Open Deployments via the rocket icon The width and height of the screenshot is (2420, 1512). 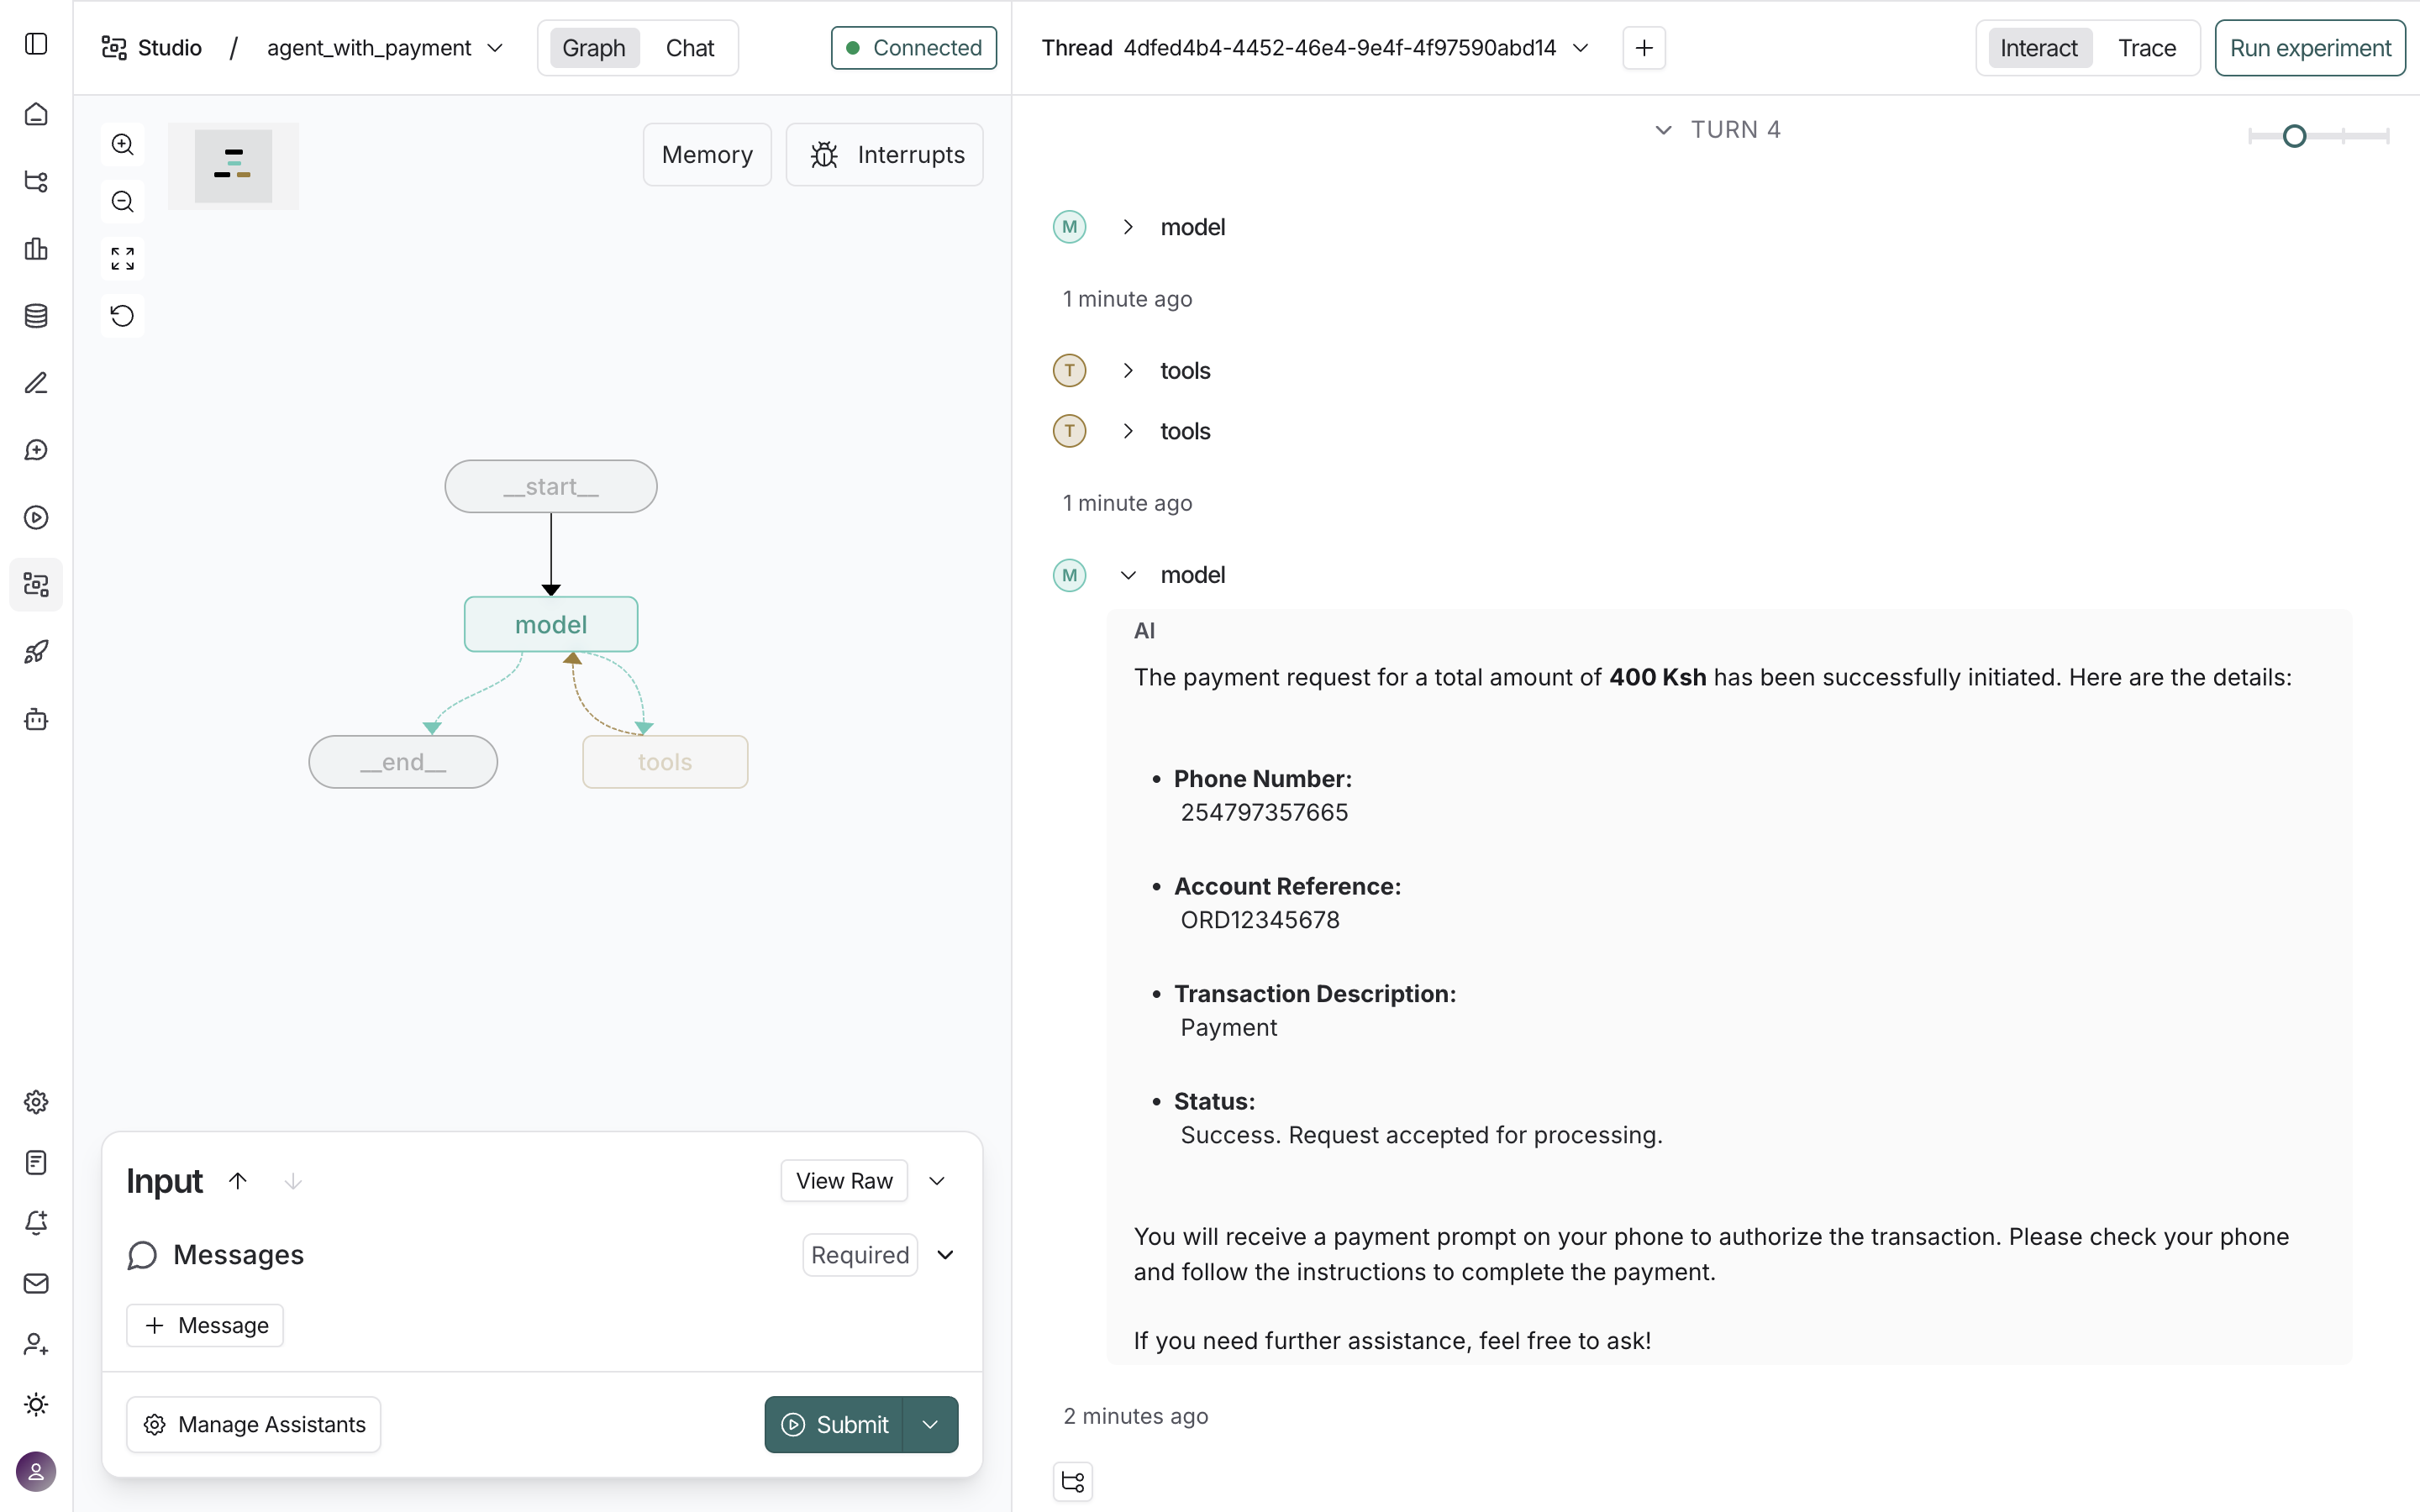point(36,651)
